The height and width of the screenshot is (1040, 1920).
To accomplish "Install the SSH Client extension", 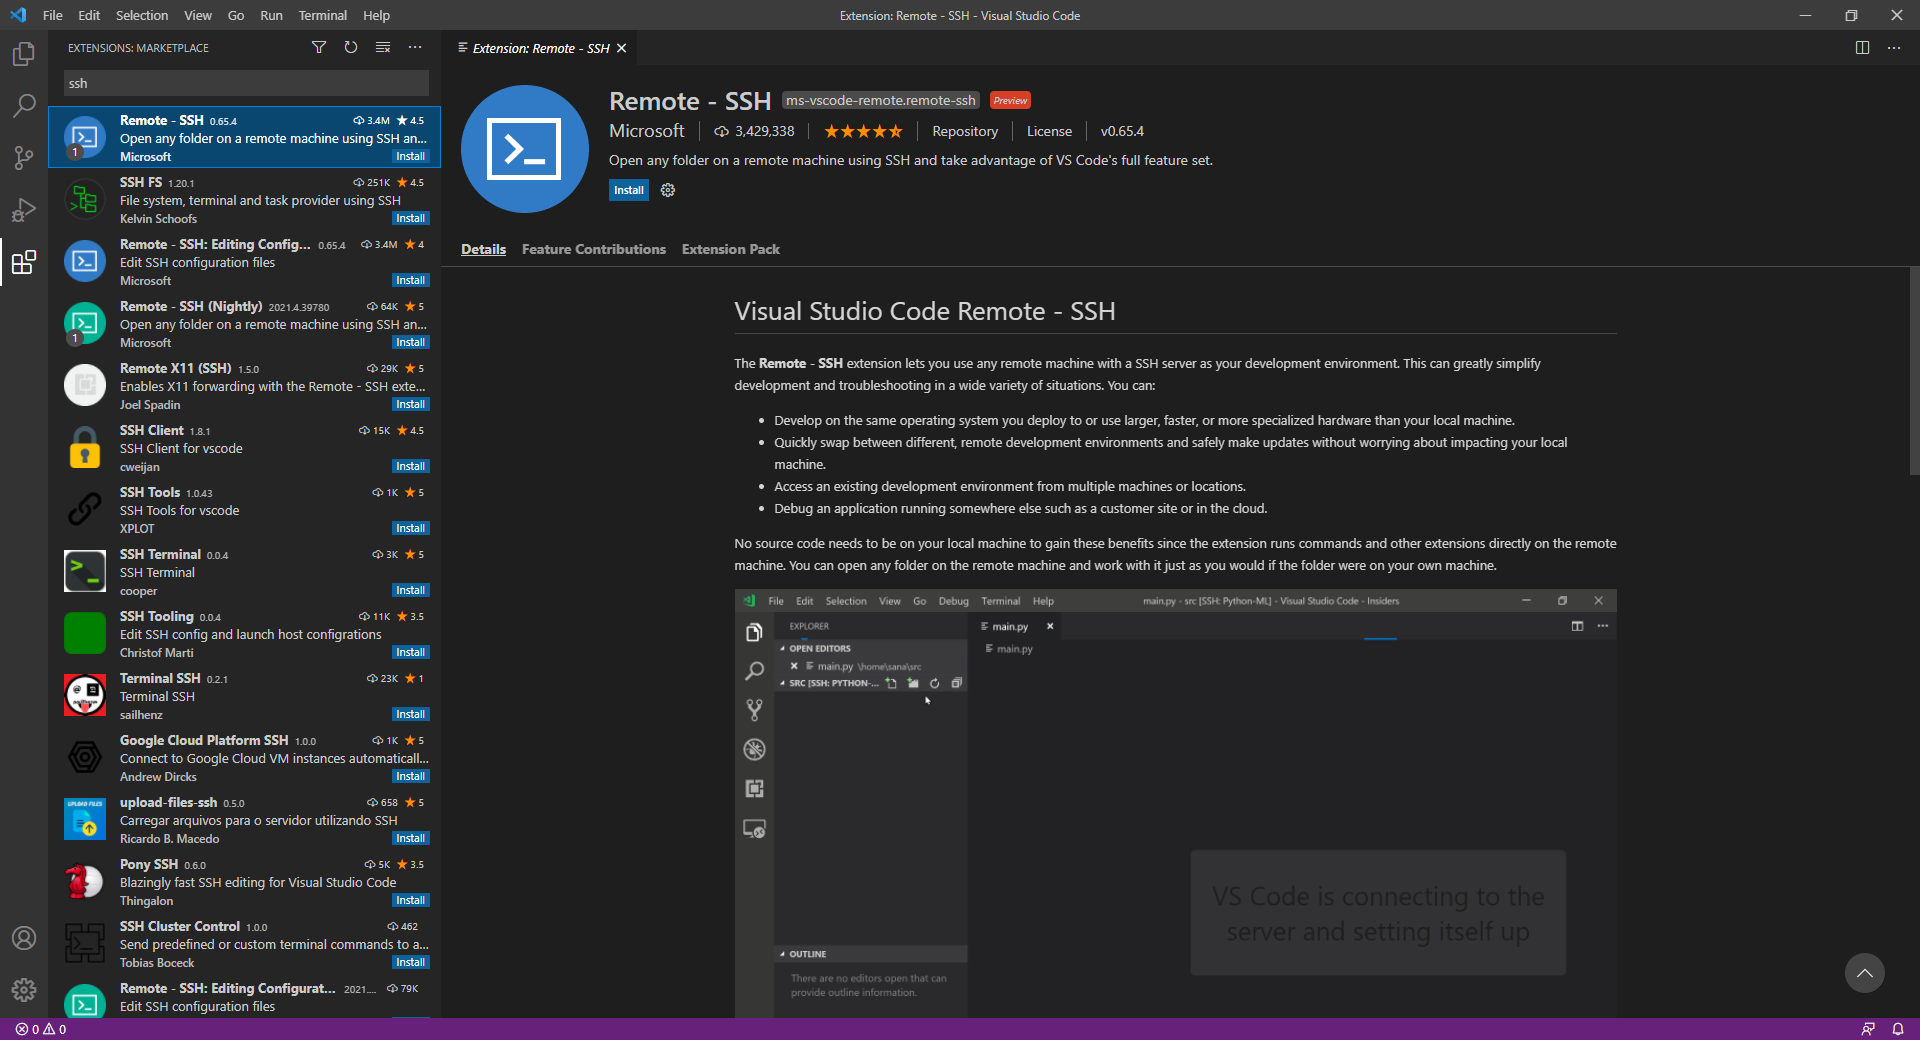I will tap(410, 466).
